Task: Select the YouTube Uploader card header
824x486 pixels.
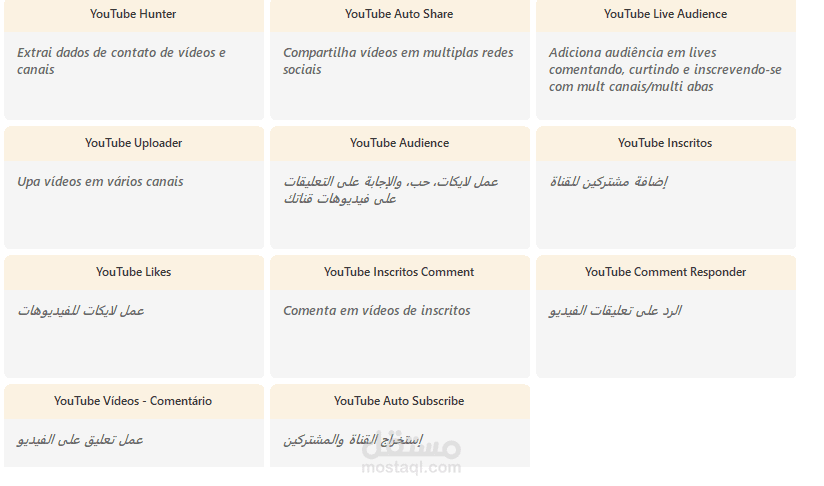Action: pos(133,143)
